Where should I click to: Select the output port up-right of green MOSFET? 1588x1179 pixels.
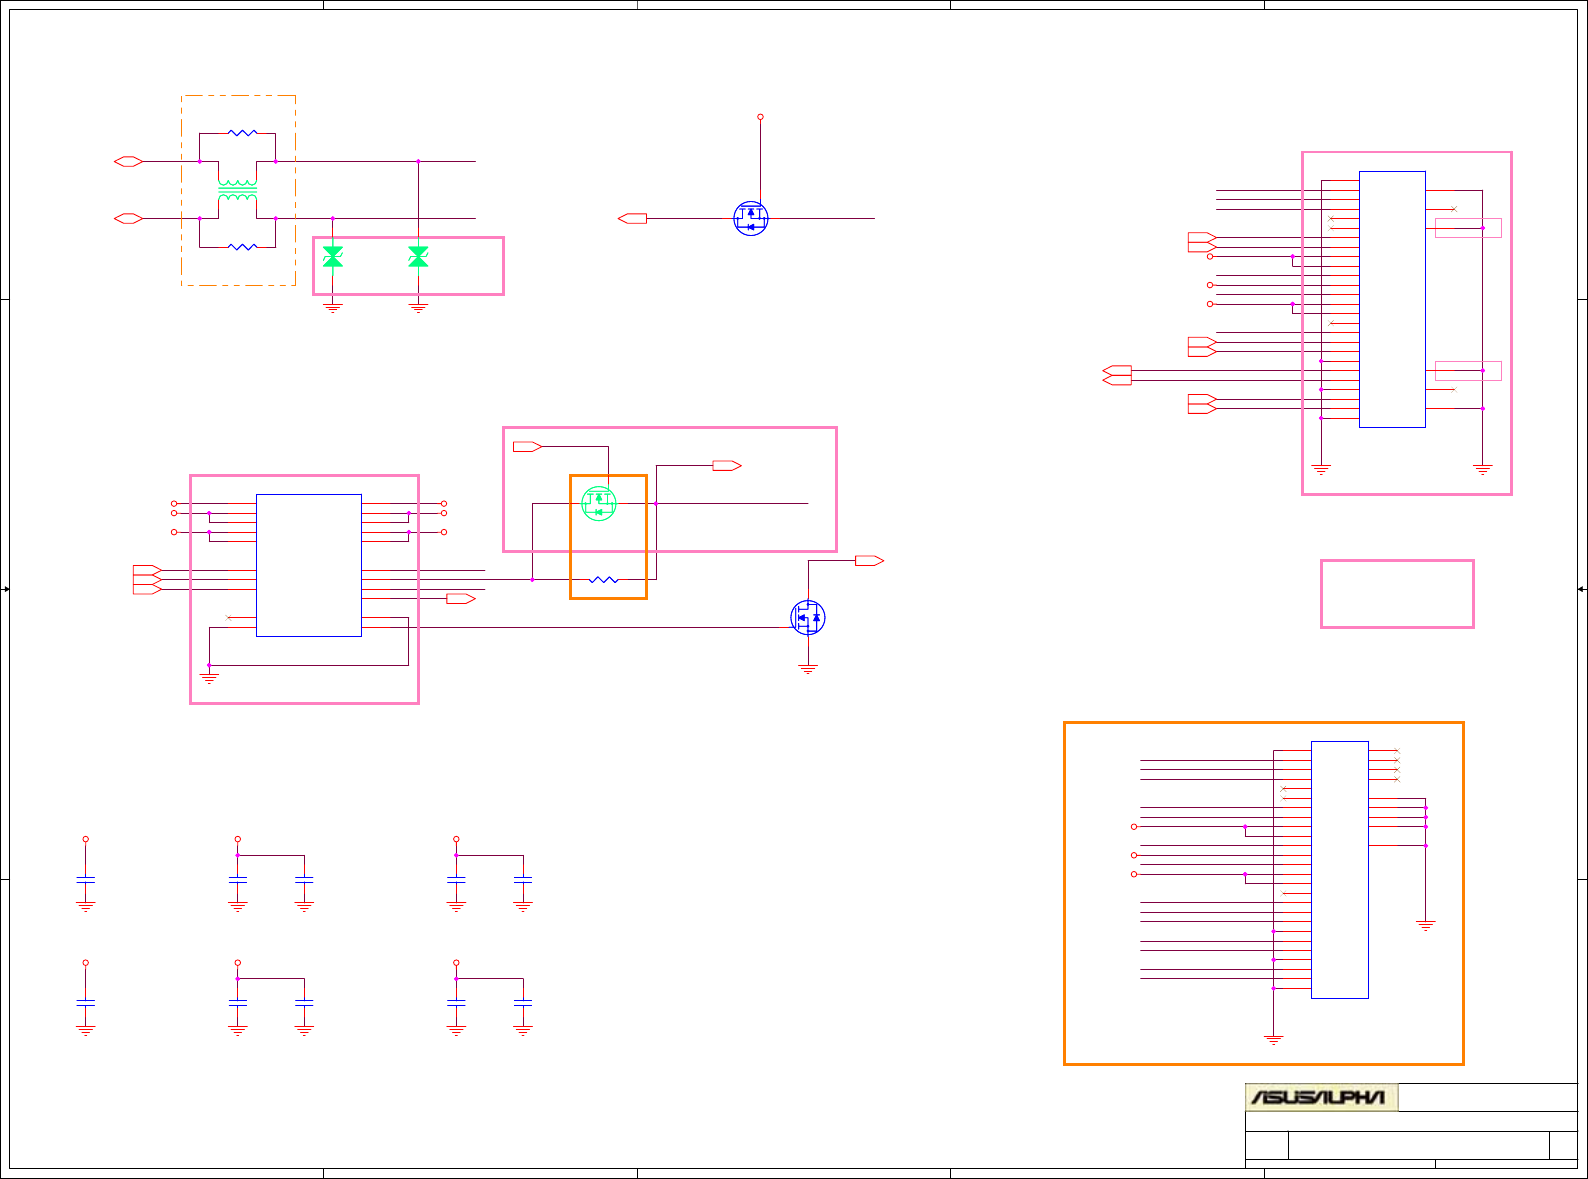[727, 465]
